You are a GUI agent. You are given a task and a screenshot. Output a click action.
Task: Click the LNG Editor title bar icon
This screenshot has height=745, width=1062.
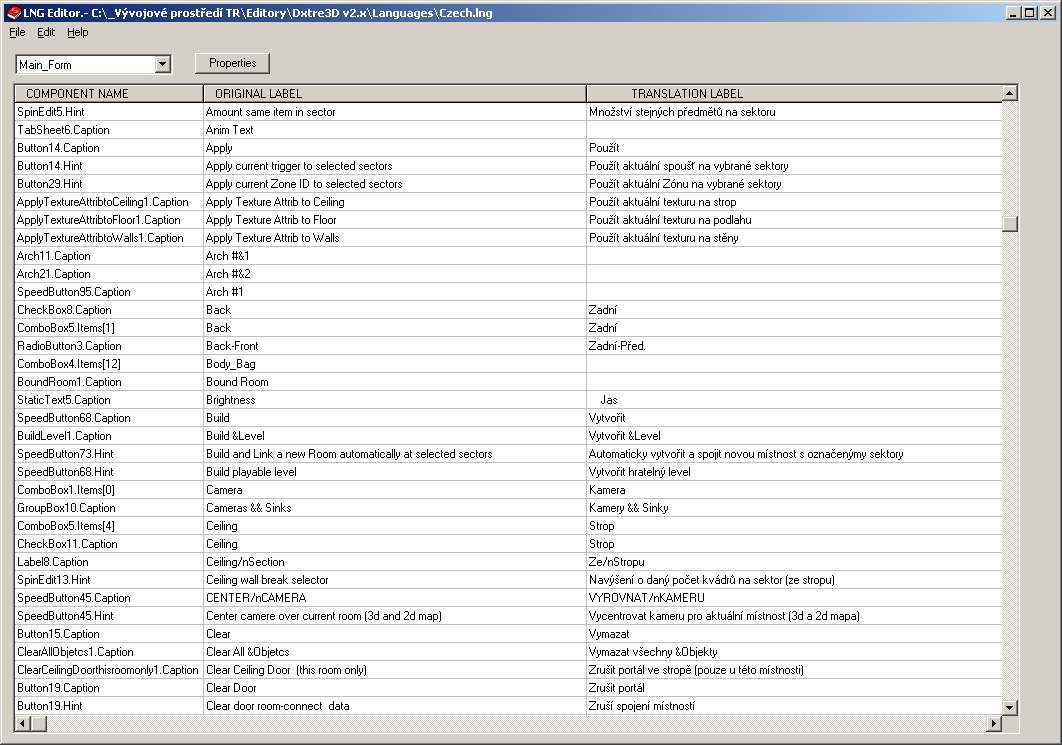[14, 12]
